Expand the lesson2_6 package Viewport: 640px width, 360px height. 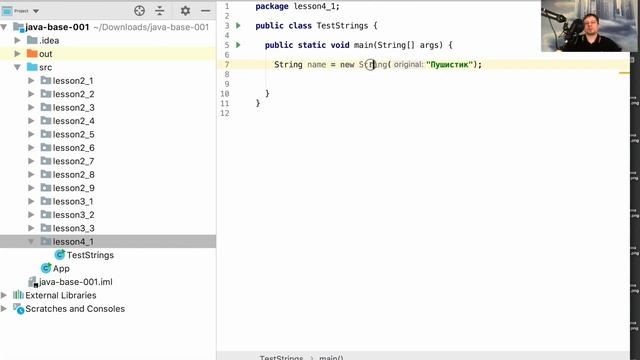31,148
